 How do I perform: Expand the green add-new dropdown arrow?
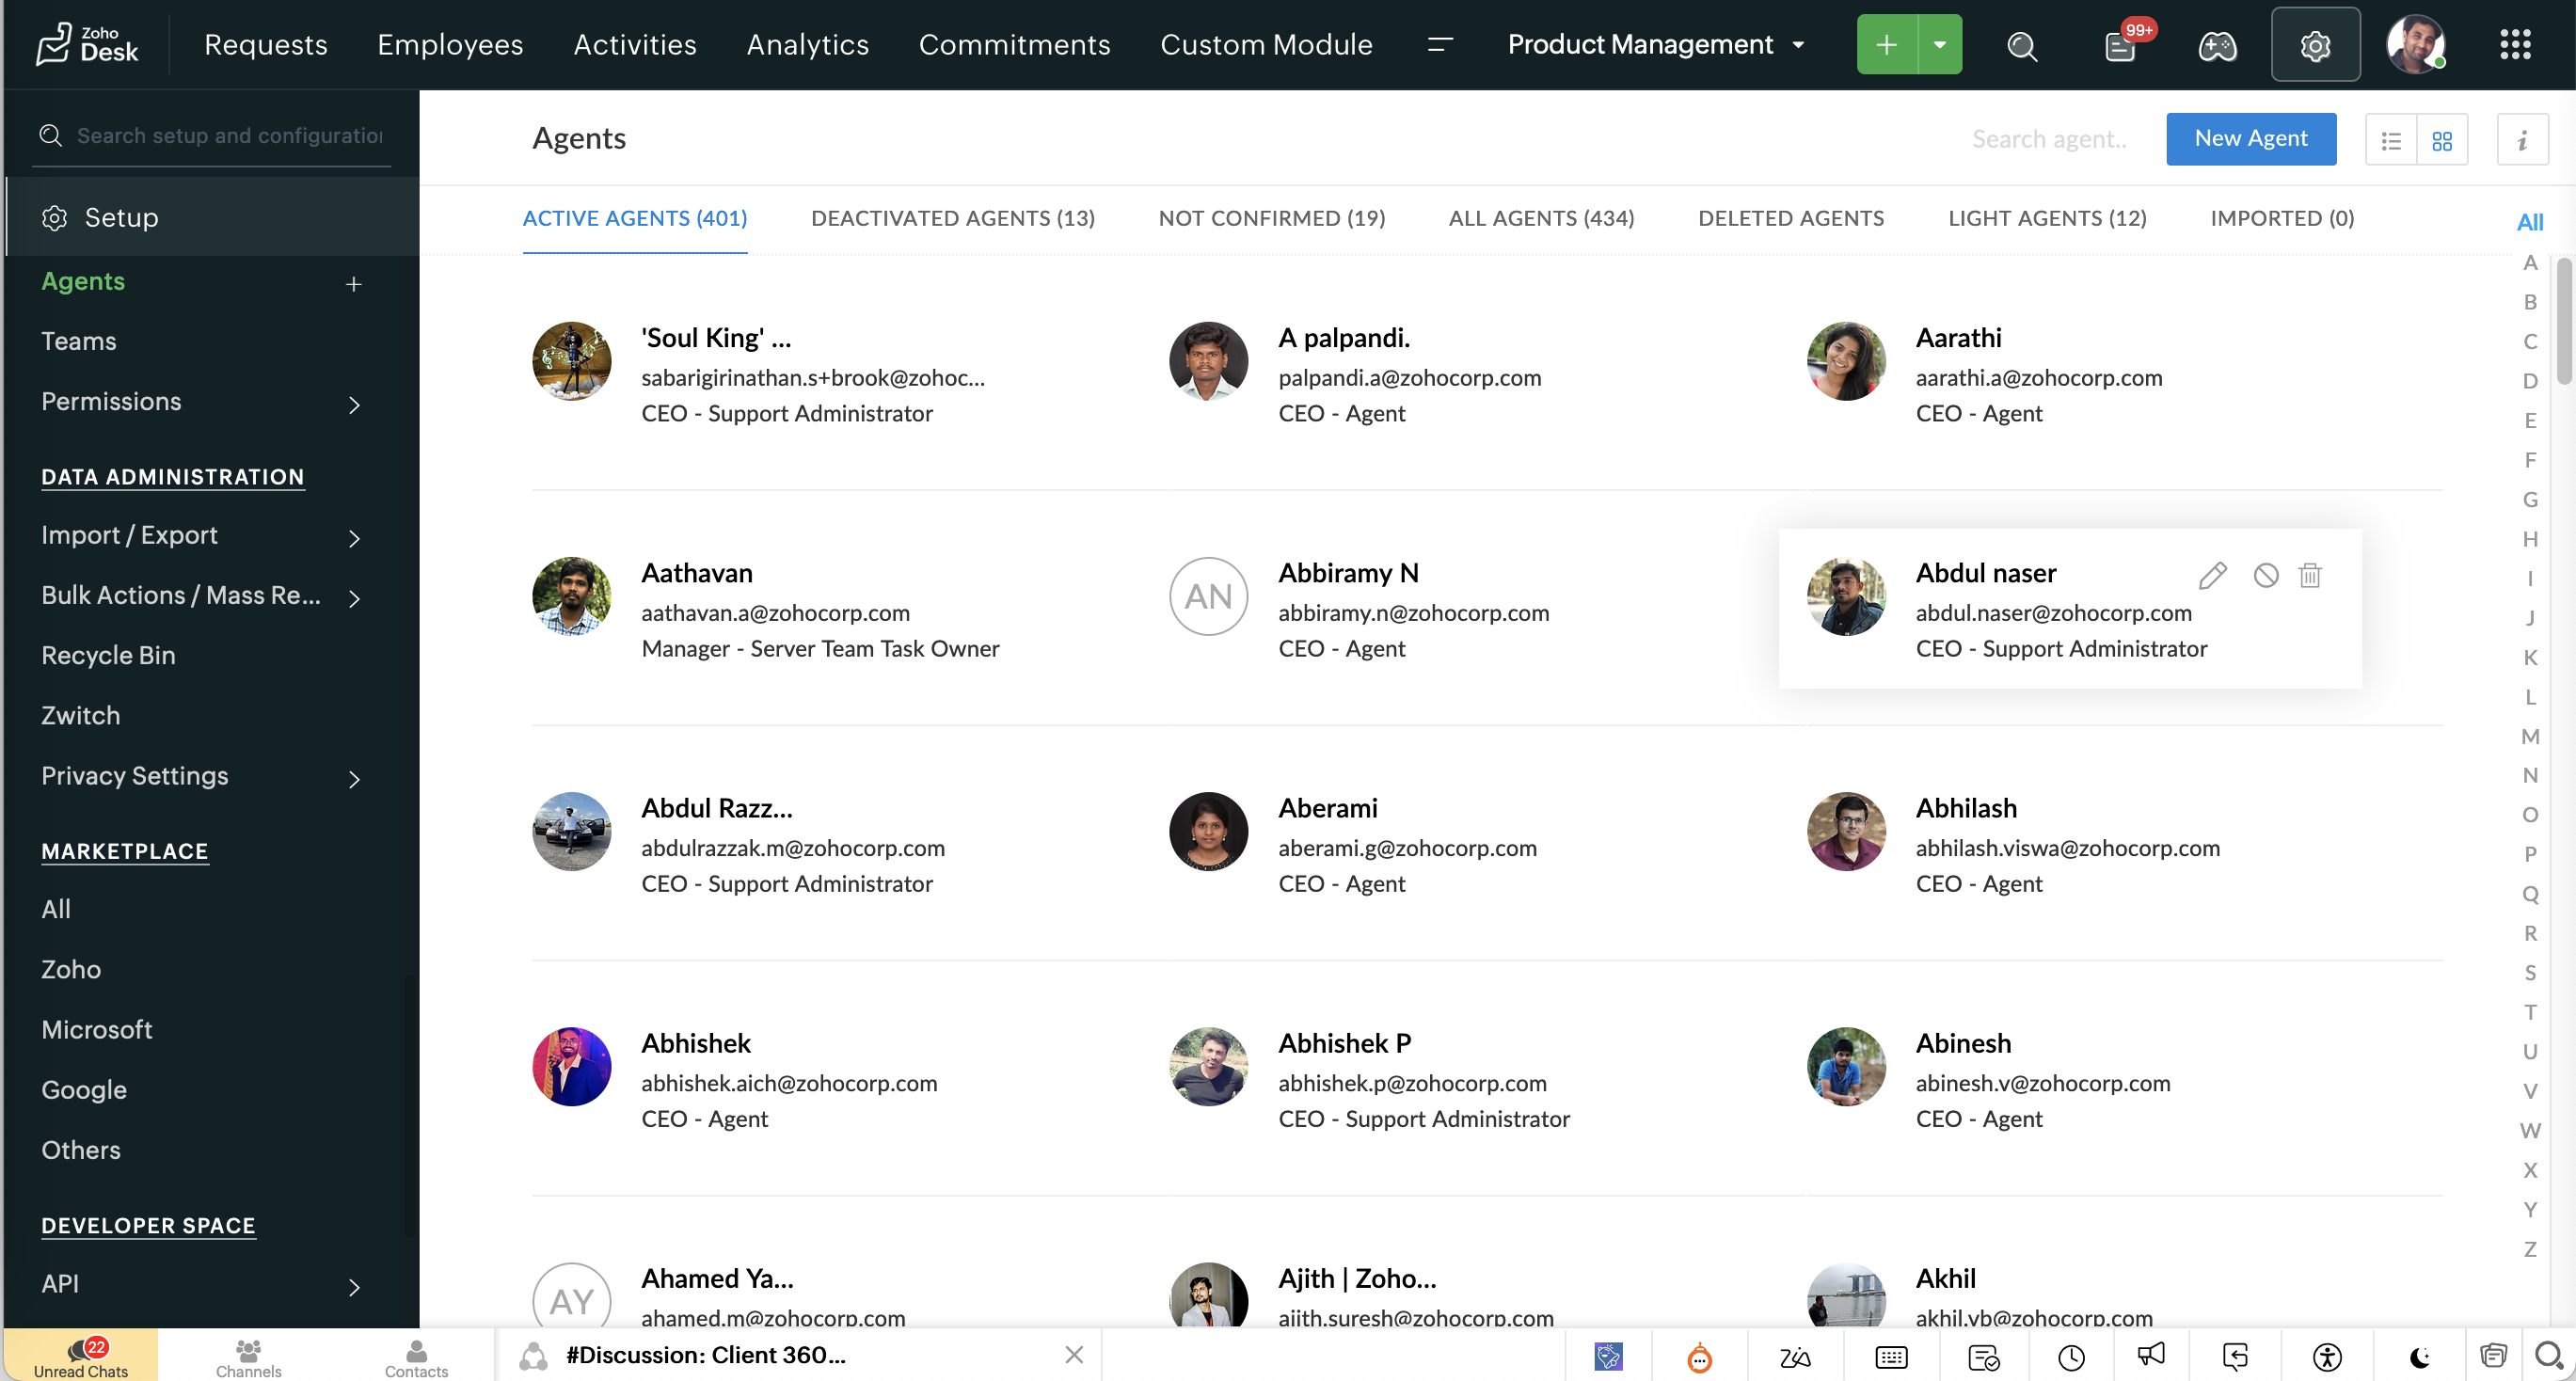tap(1940, 45)
